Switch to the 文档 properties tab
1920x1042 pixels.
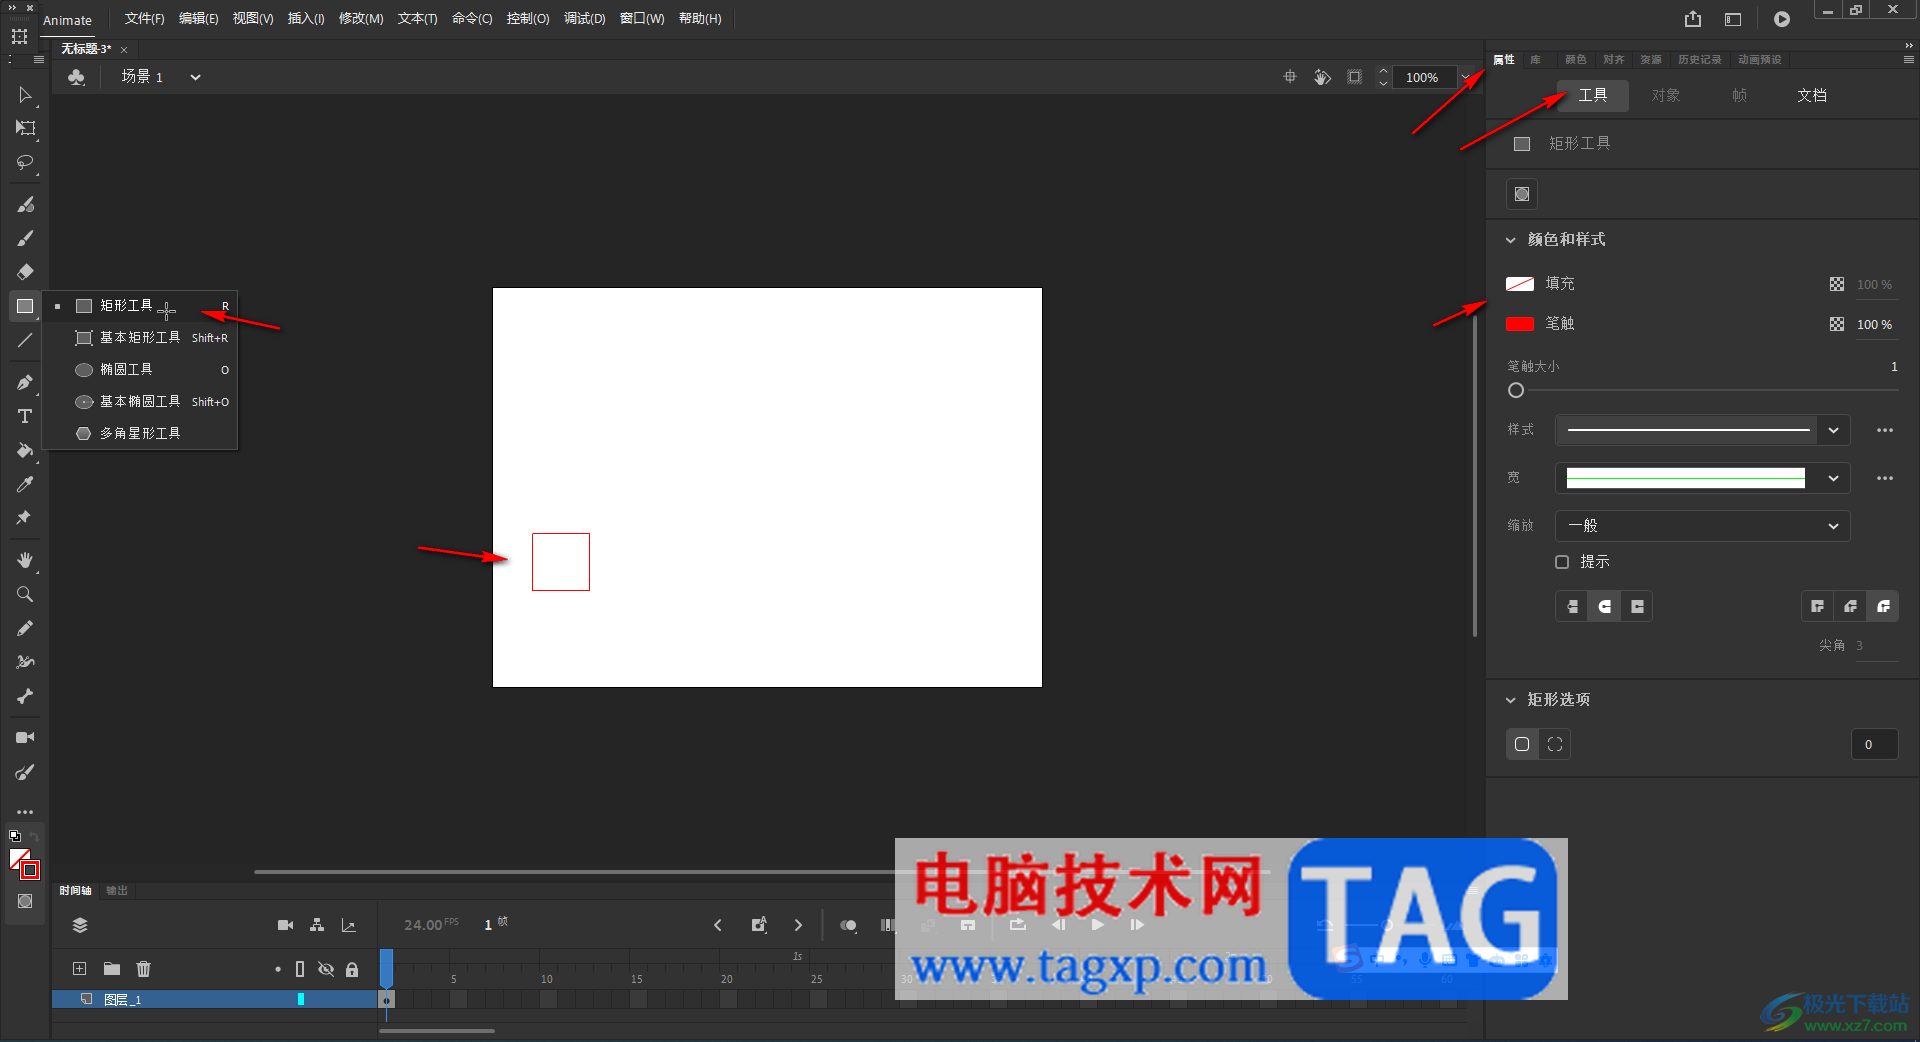click(1812, 95)
